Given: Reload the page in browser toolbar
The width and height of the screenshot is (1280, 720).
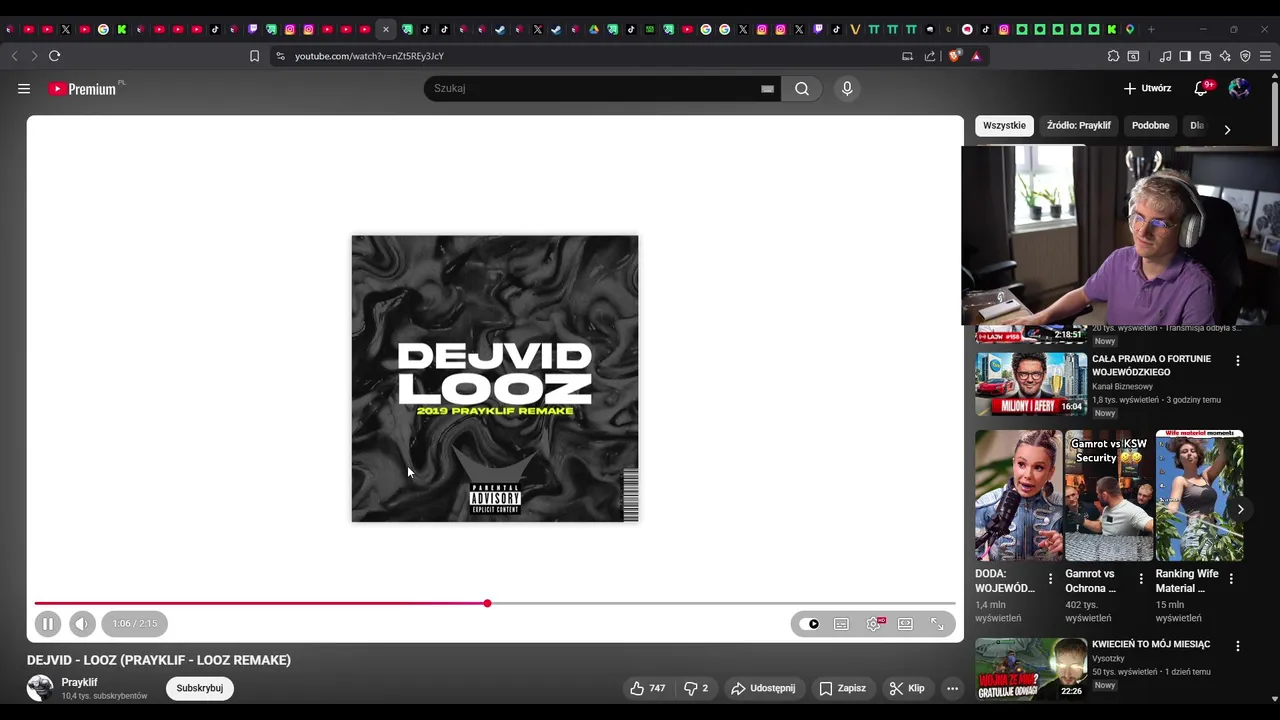Looking at the screenshot, I should [x=55, y=56].
